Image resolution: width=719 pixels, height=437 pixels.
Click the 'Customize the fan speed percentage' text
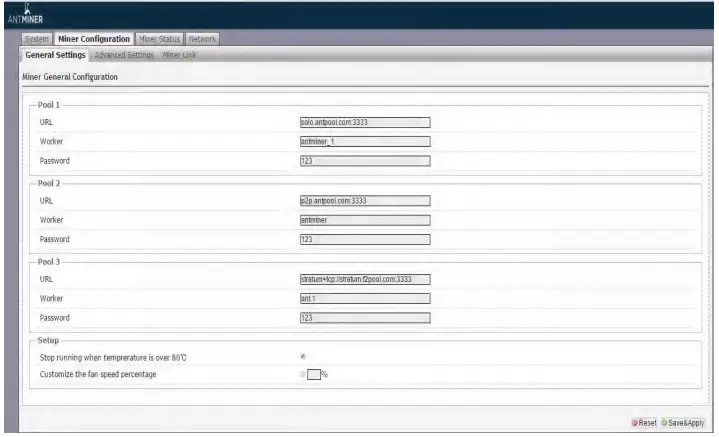pyautogui.click(x=98, y=374)
